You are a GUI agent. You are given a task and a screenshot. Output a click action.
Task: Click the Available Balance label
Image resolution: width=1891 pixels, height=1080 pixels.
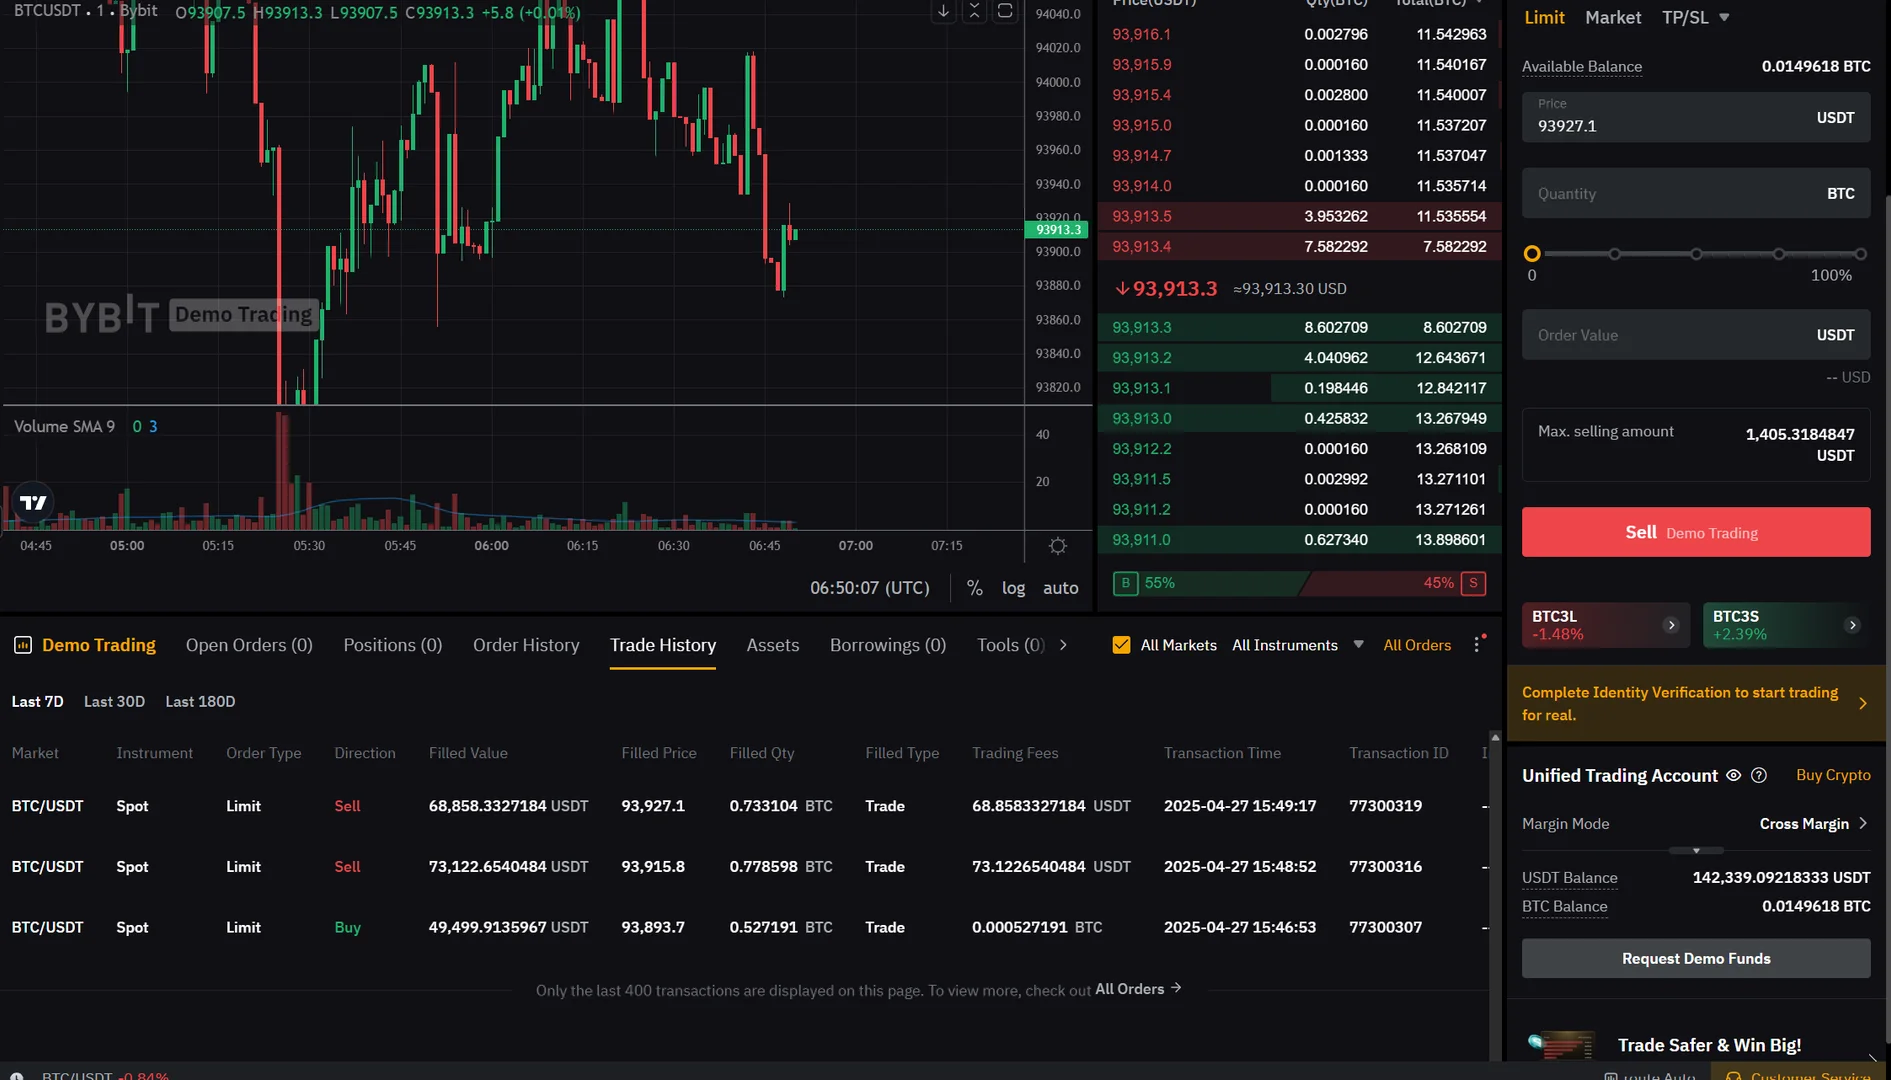[x=1582, y=66]
